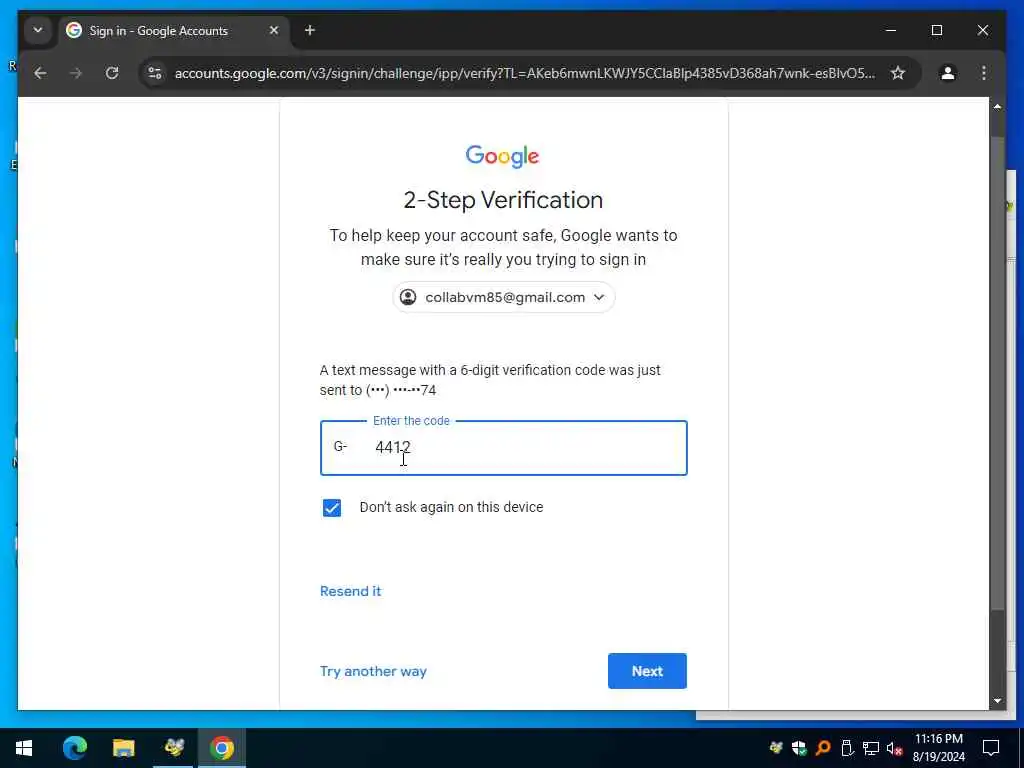Click the page scrollbar up arrow
Image resolution: width=1024 pixels, height=768 pixels.
click(x=997, y=106)
